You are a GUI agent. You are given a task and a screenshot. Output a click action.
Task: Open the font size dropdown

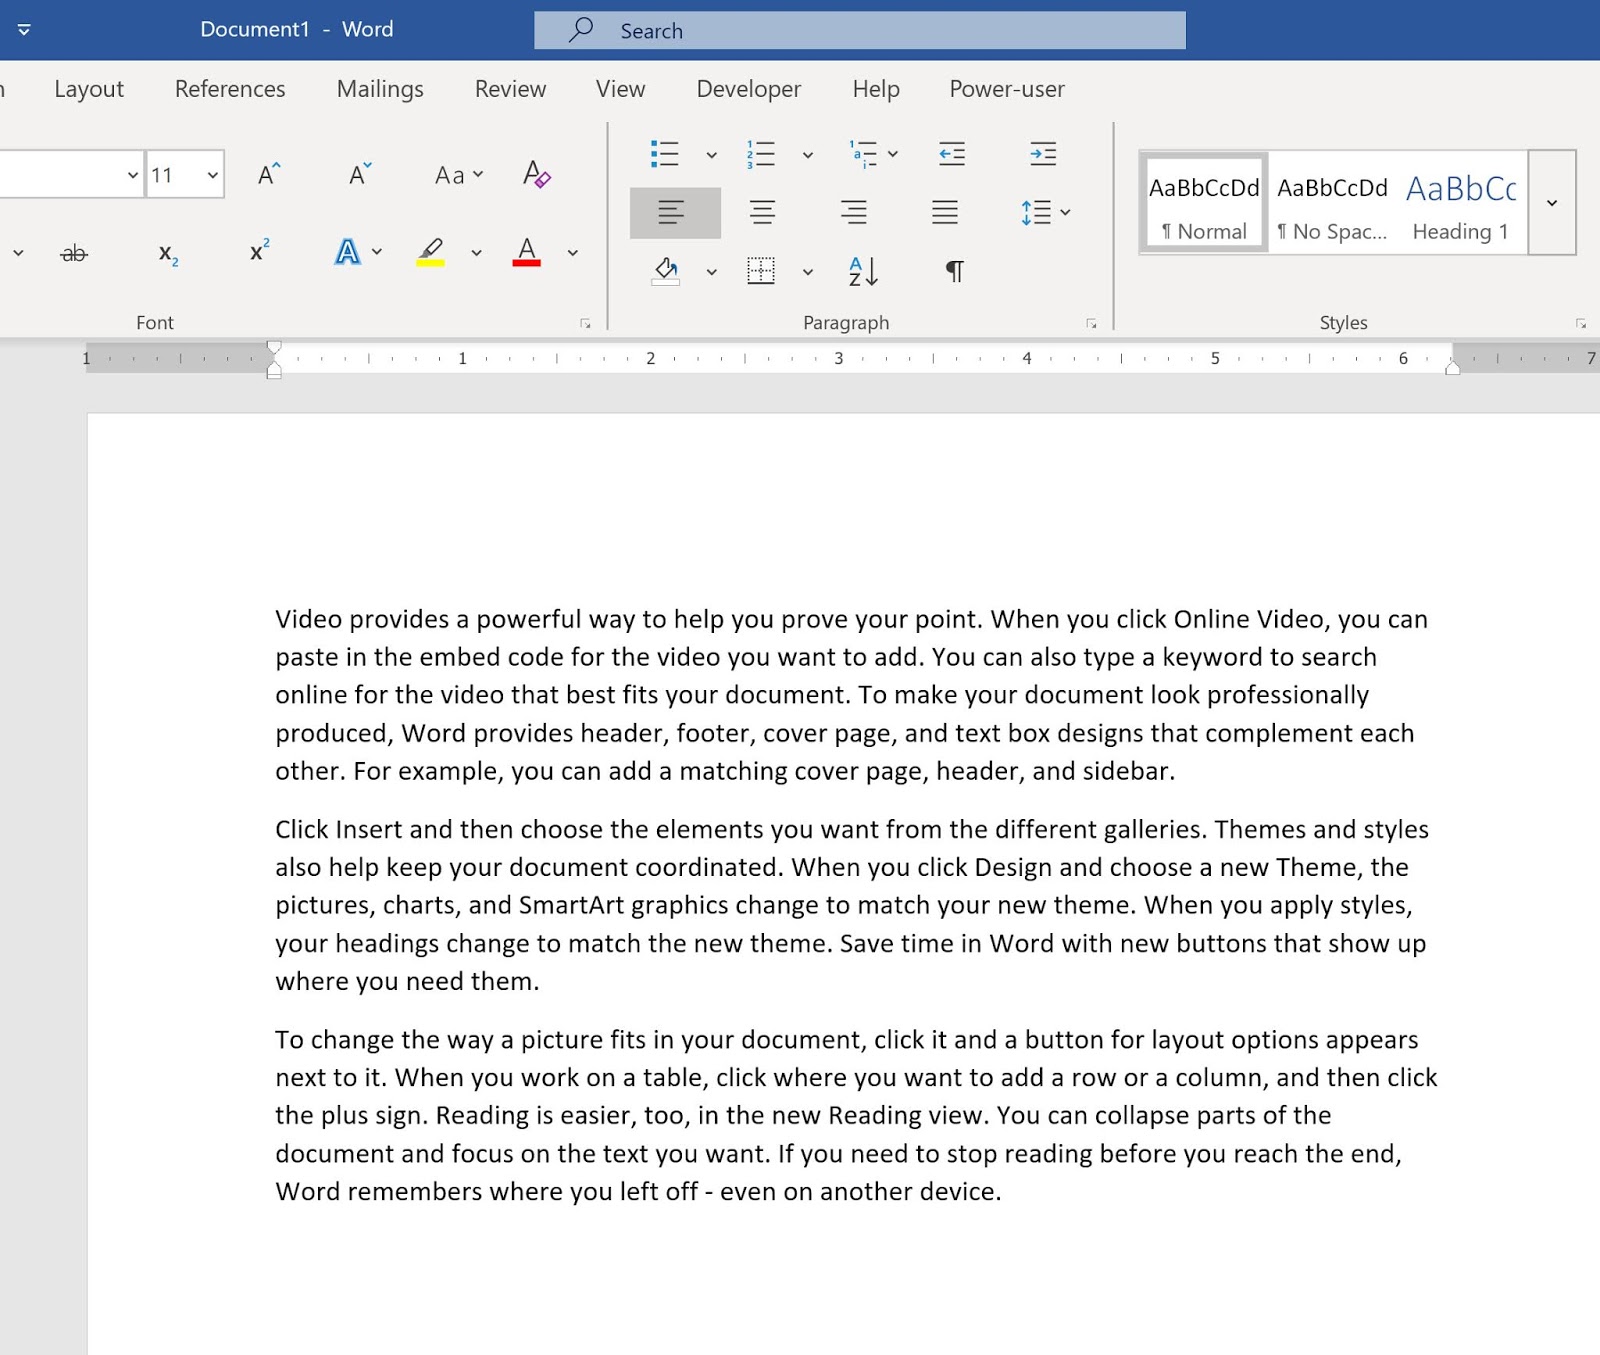pyautogui.click(x=212, y=174)
